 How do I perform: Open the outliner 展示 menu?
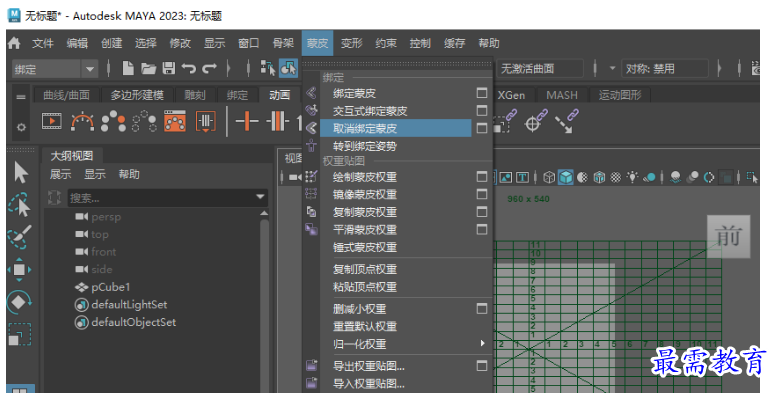[x=60, y=174]
